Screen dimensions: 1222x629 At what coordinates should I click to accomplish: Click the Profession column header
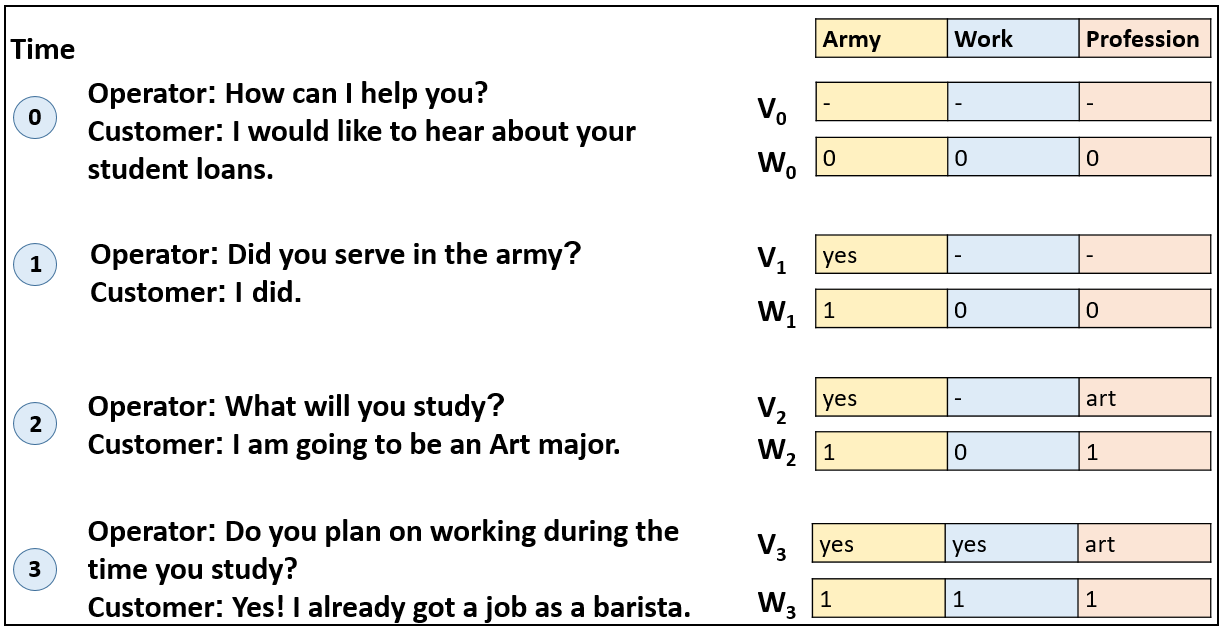click(x=1144, y=40)
